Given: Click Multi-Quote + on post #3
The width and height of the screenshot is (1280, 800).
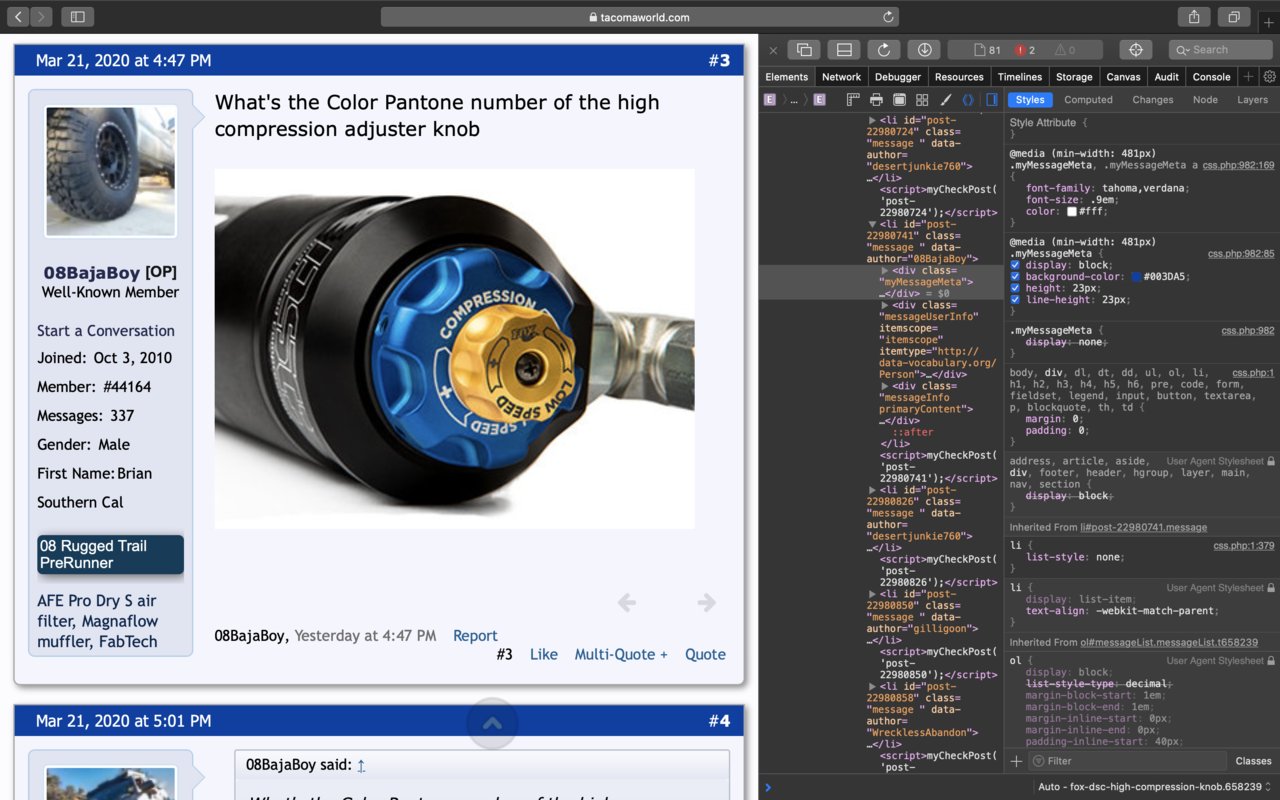Looking at the screenshot, I should coord(621,655).
